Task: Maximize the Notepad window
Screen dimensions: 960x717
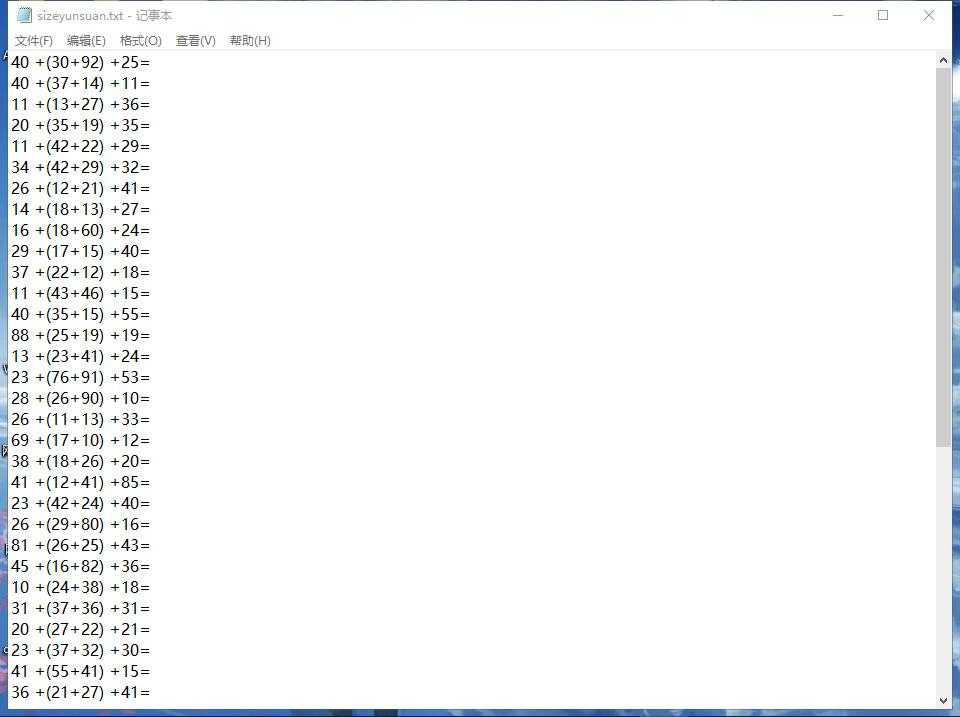Action: [883, 15]
